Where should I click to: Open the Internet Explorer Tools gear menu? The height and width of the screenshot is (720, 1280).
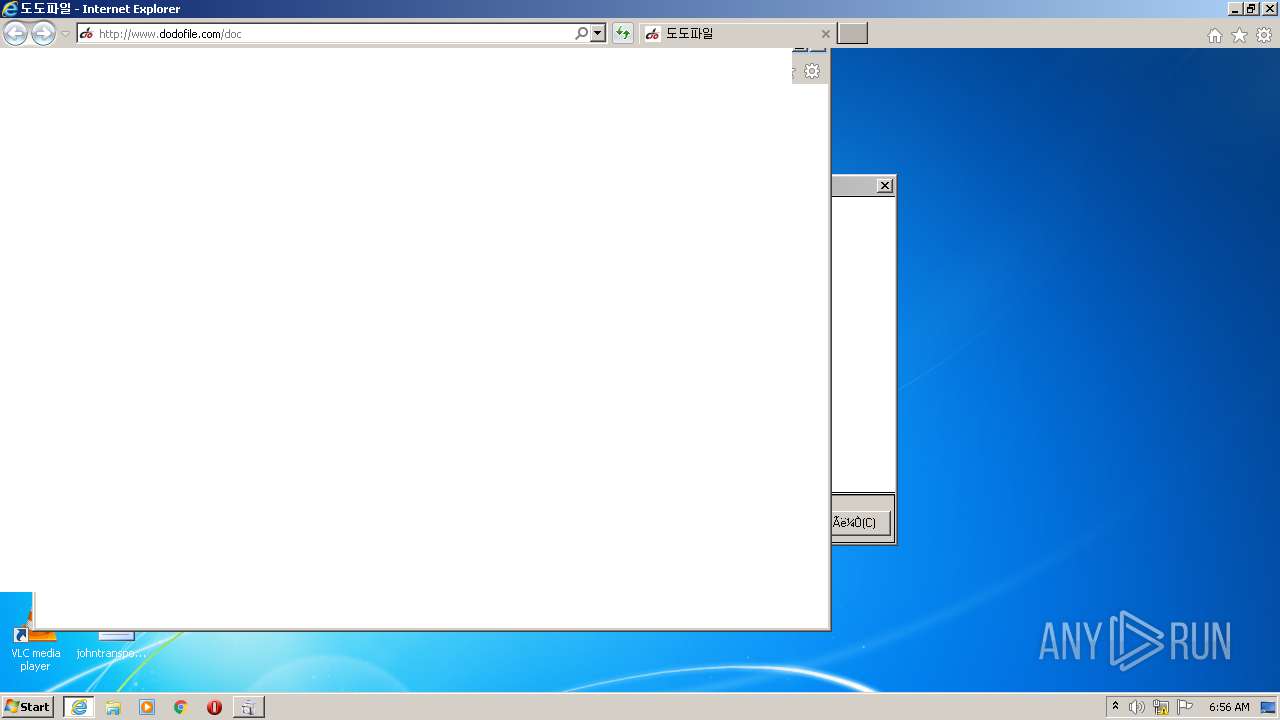point(1264,35)
